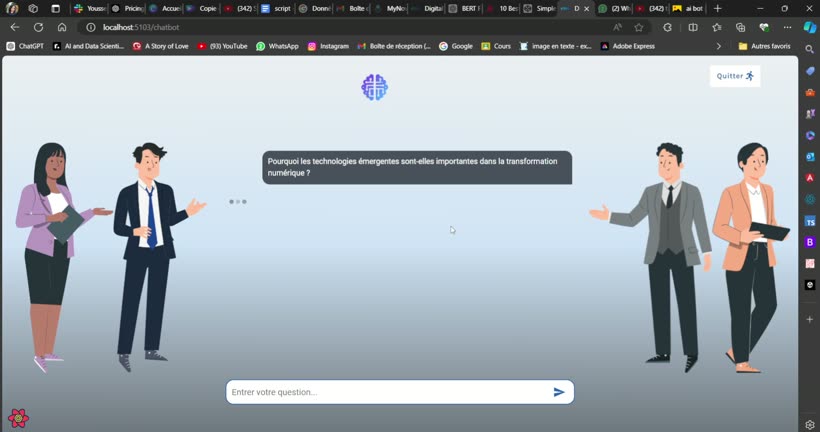The width and height of the screenshot is (820, 432).
Task: Click the user question message bubble
Action: pyautogui.click(x=417, y=167)
